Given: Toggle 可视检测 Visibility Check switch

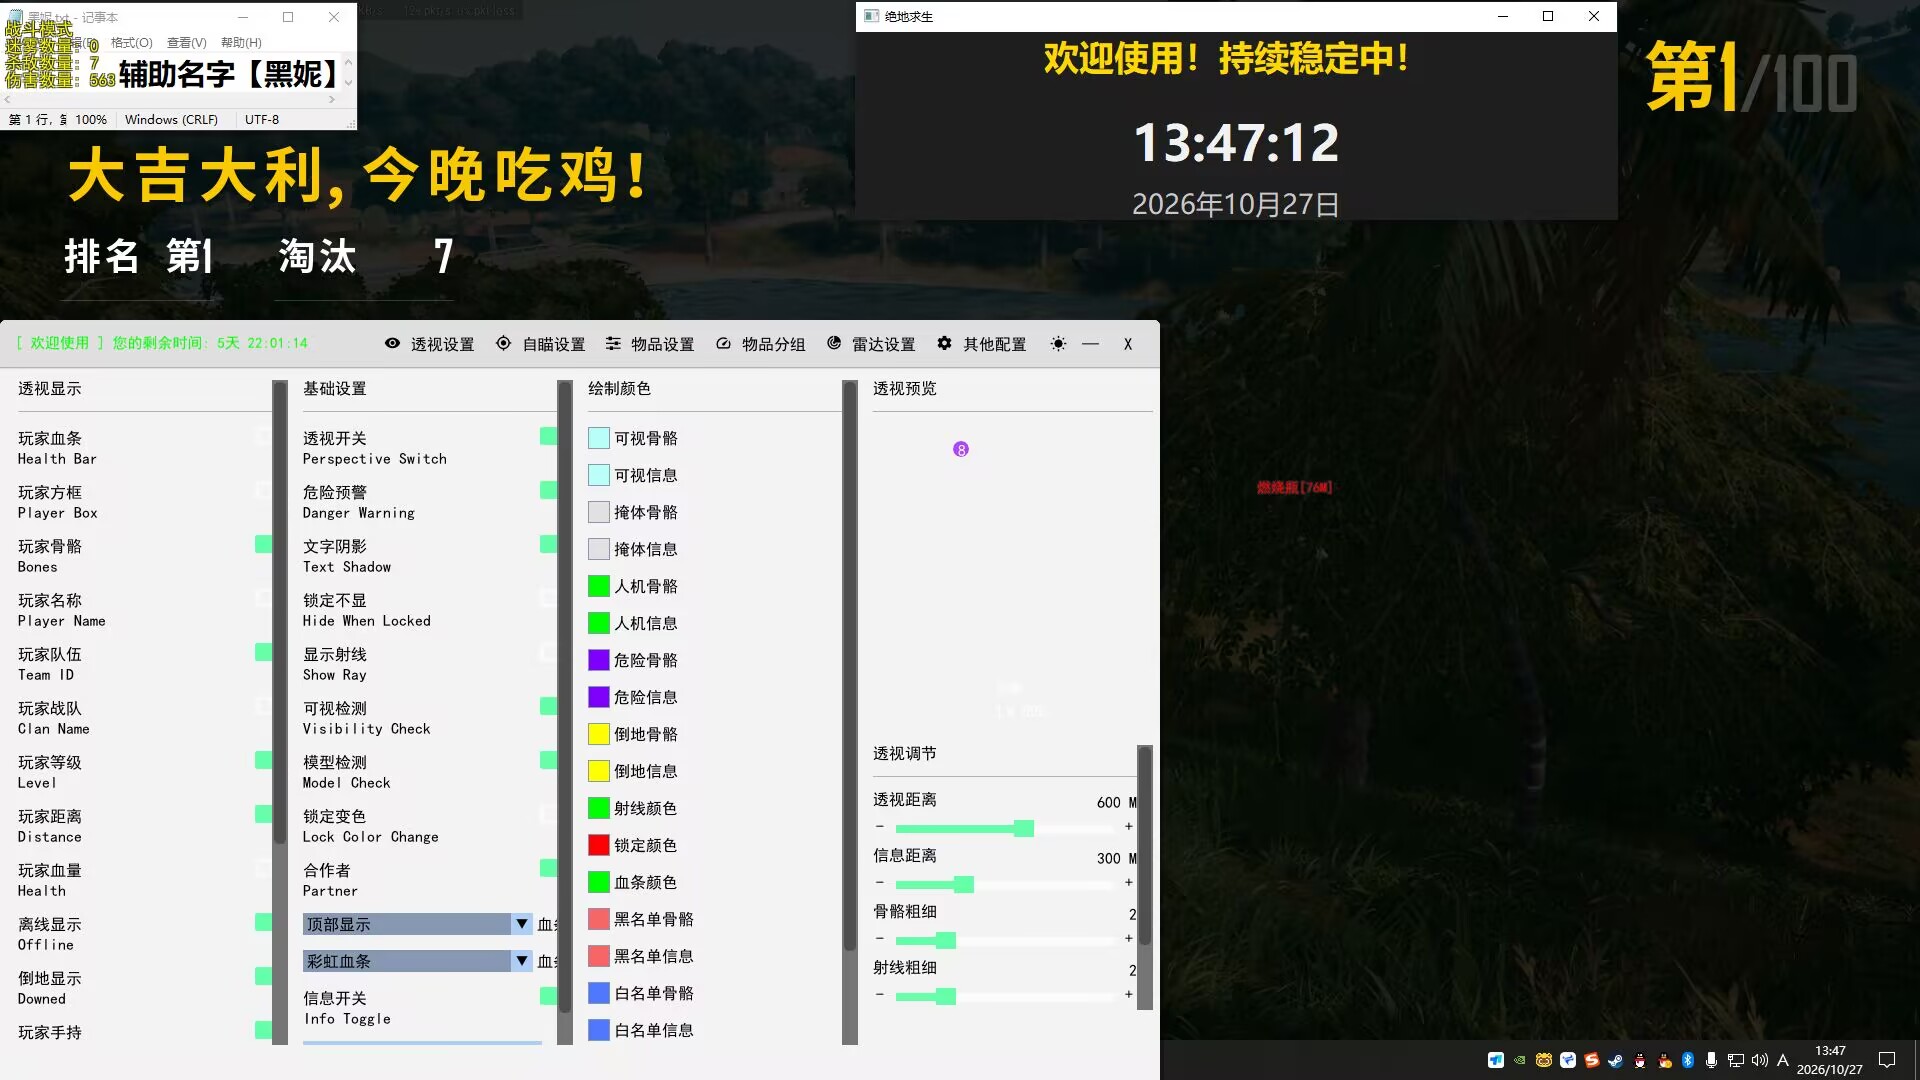Looking at the screenshot, I should click(548, 706).
